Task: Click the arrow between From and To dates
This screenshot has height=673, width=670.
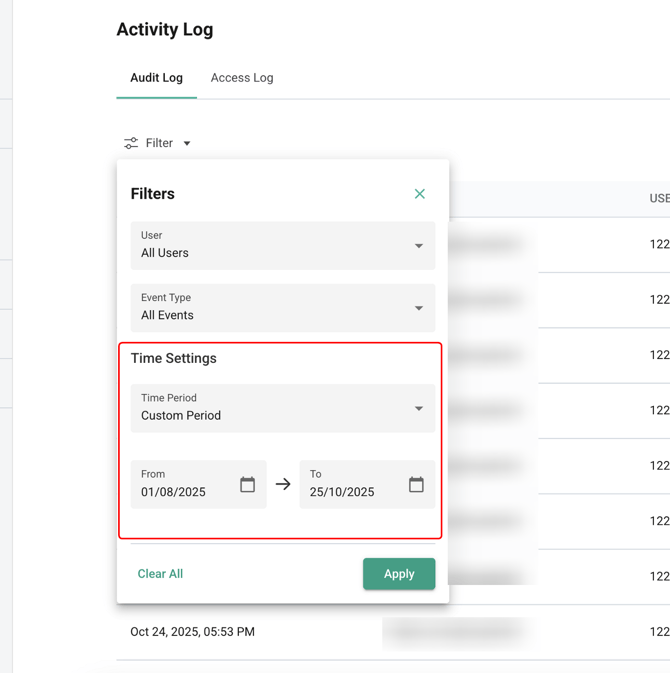Action: pos(283,485)
